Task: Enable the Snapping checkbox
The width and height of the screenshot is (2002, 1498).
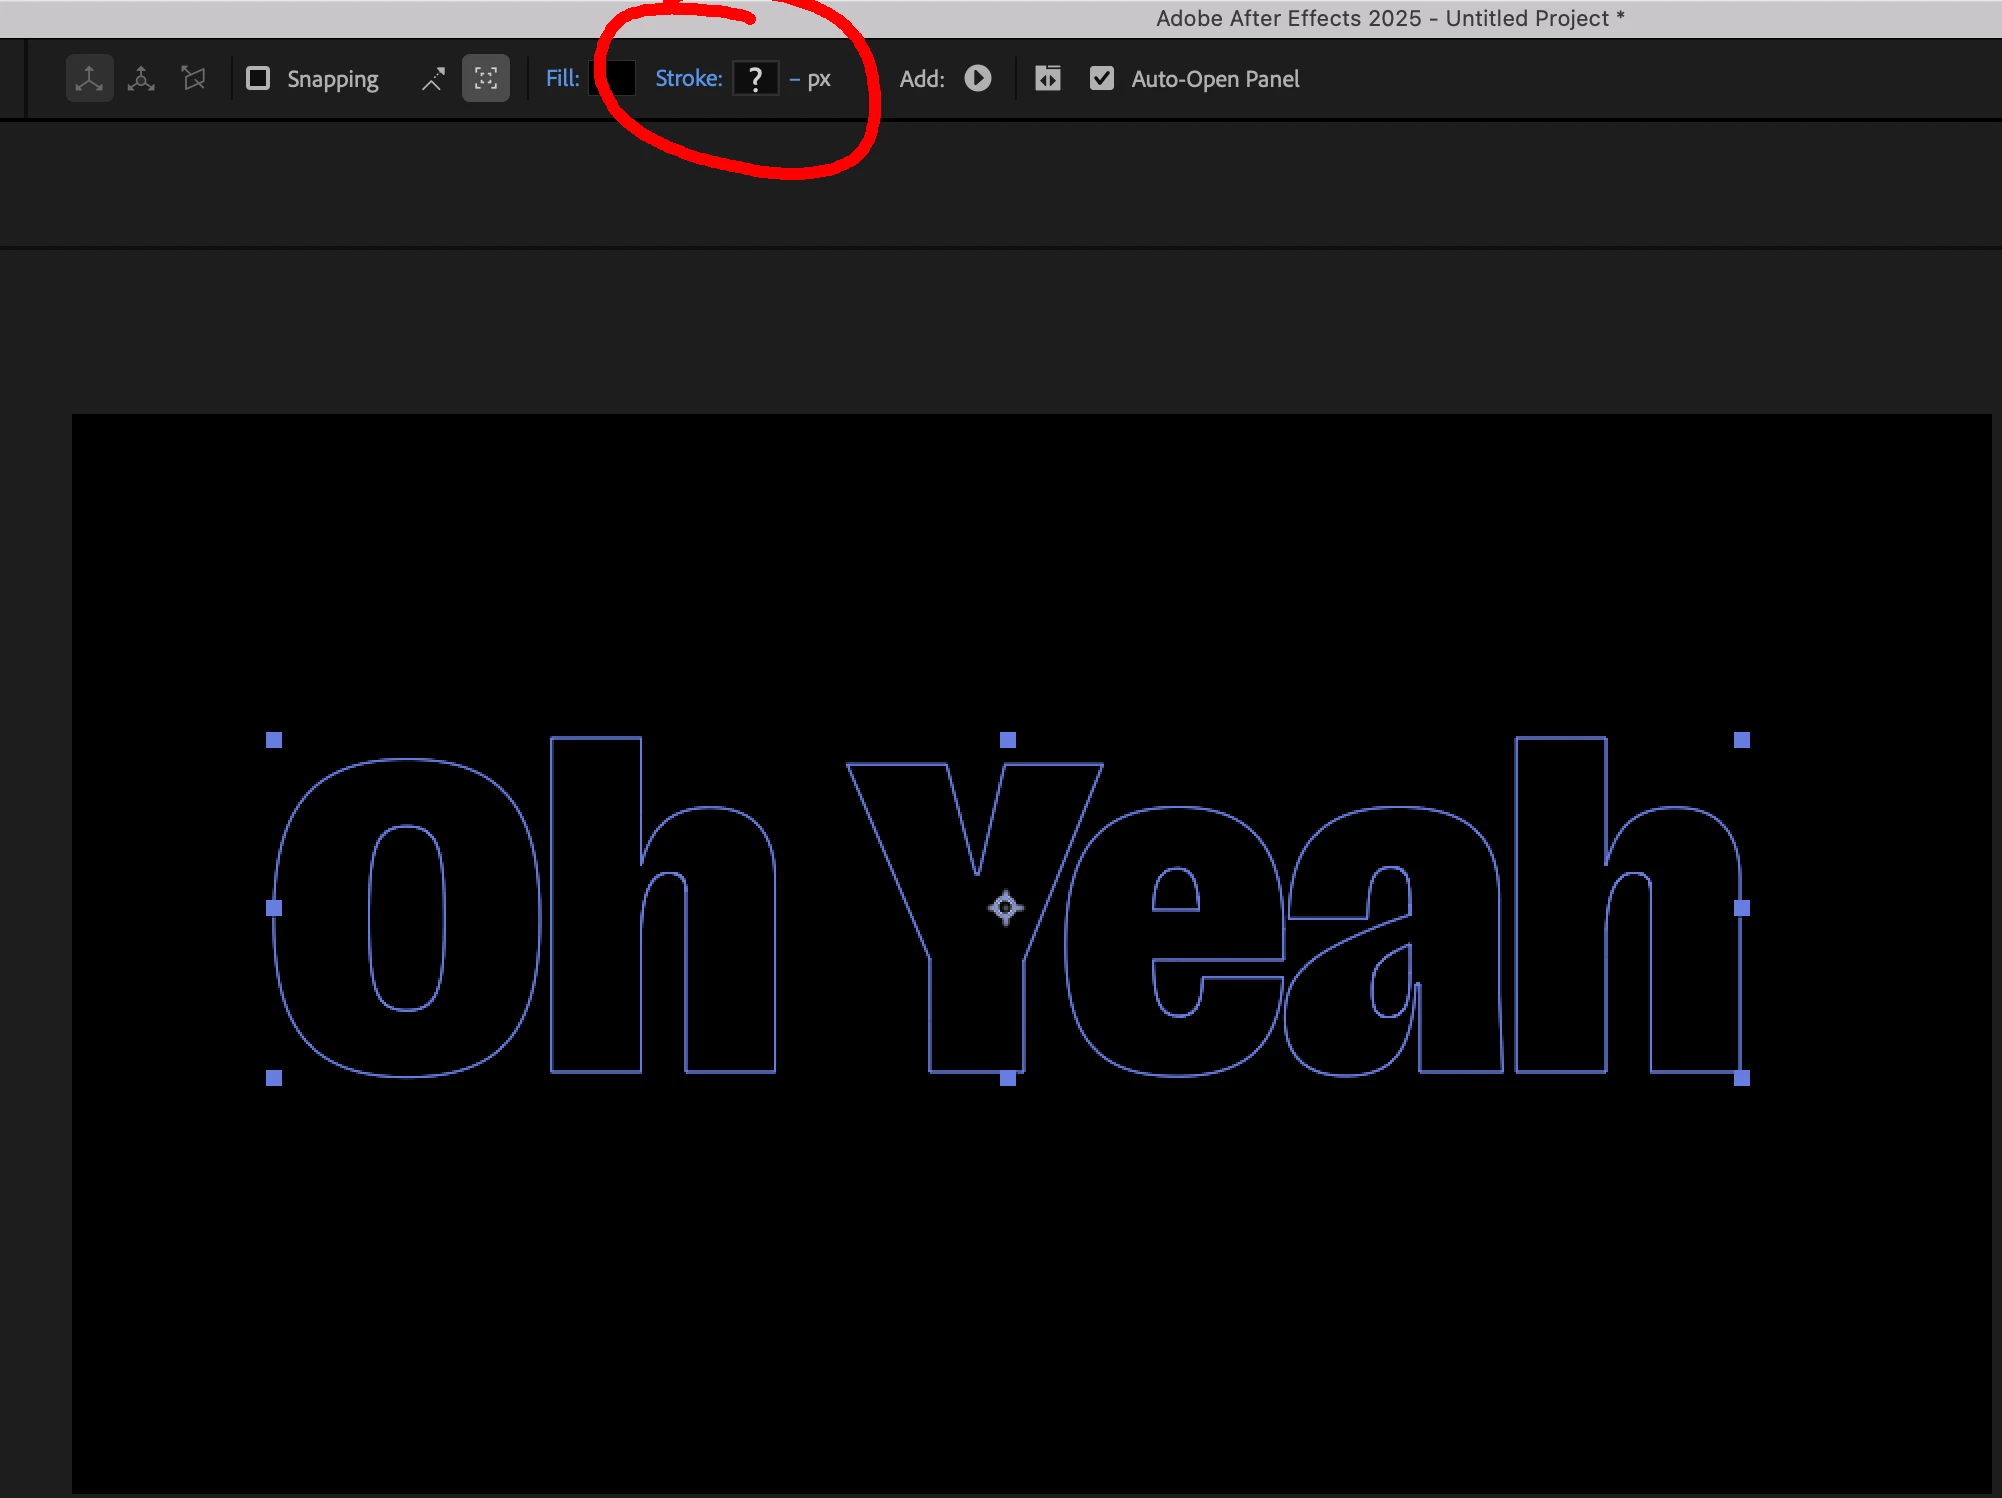Action: [258, 78]
